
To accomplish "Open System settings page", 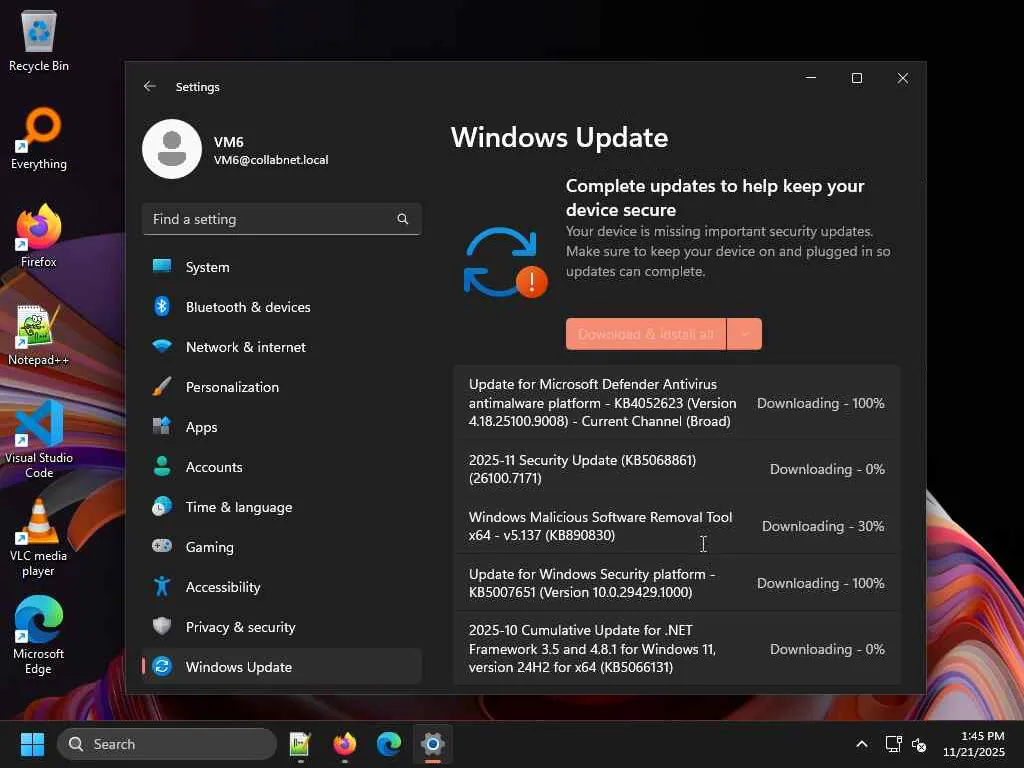I will click(x=281, y=266).
